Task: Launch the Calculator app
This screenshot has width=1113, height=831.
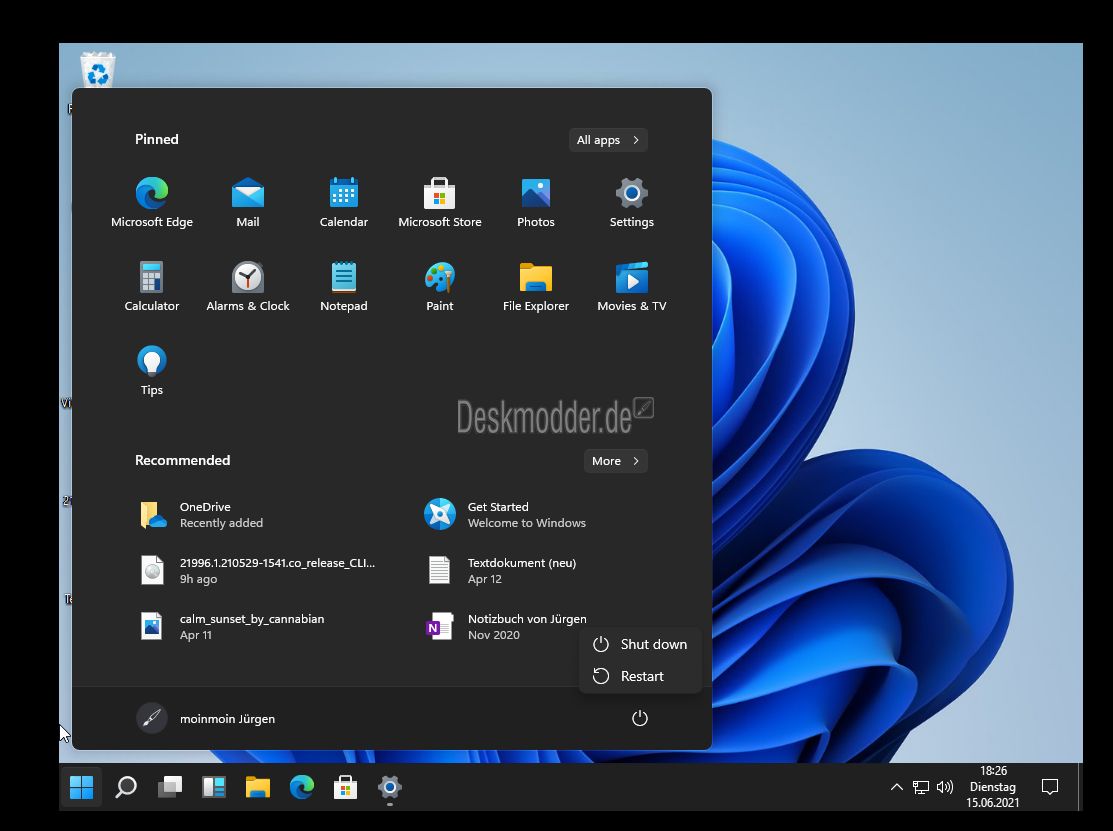Action: (152, 287)
